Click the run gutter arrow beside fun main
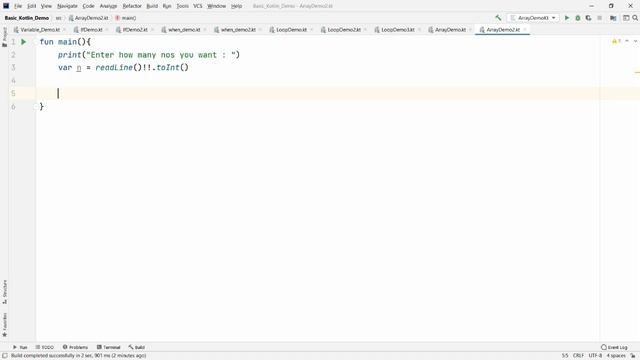 click(x=24, y=42)
